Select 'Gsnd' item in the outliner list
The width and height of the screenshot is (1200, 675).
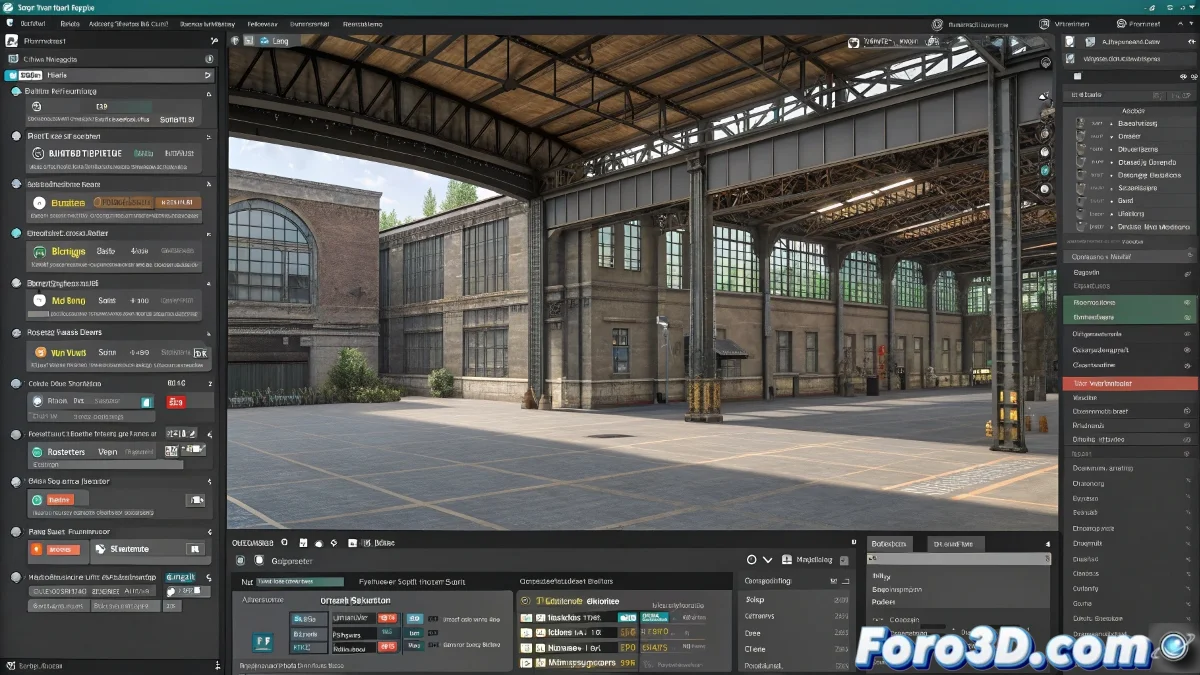pos(1126,200)
